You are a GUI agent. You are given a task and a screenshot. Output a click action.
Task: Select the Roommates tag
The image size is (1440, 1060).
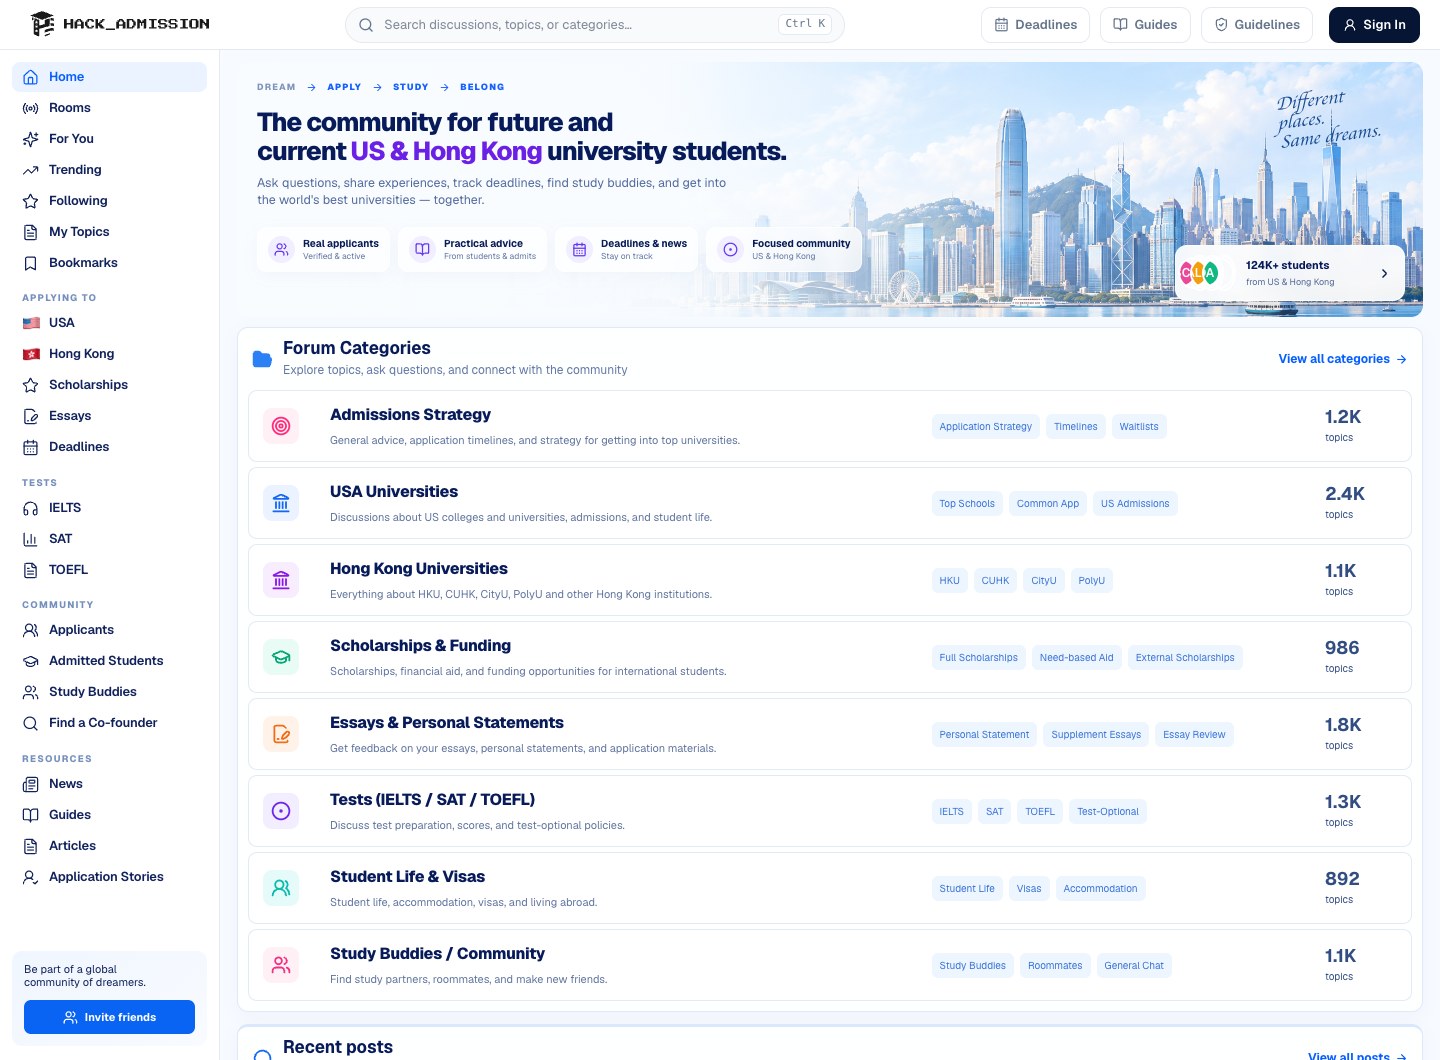1055,966
